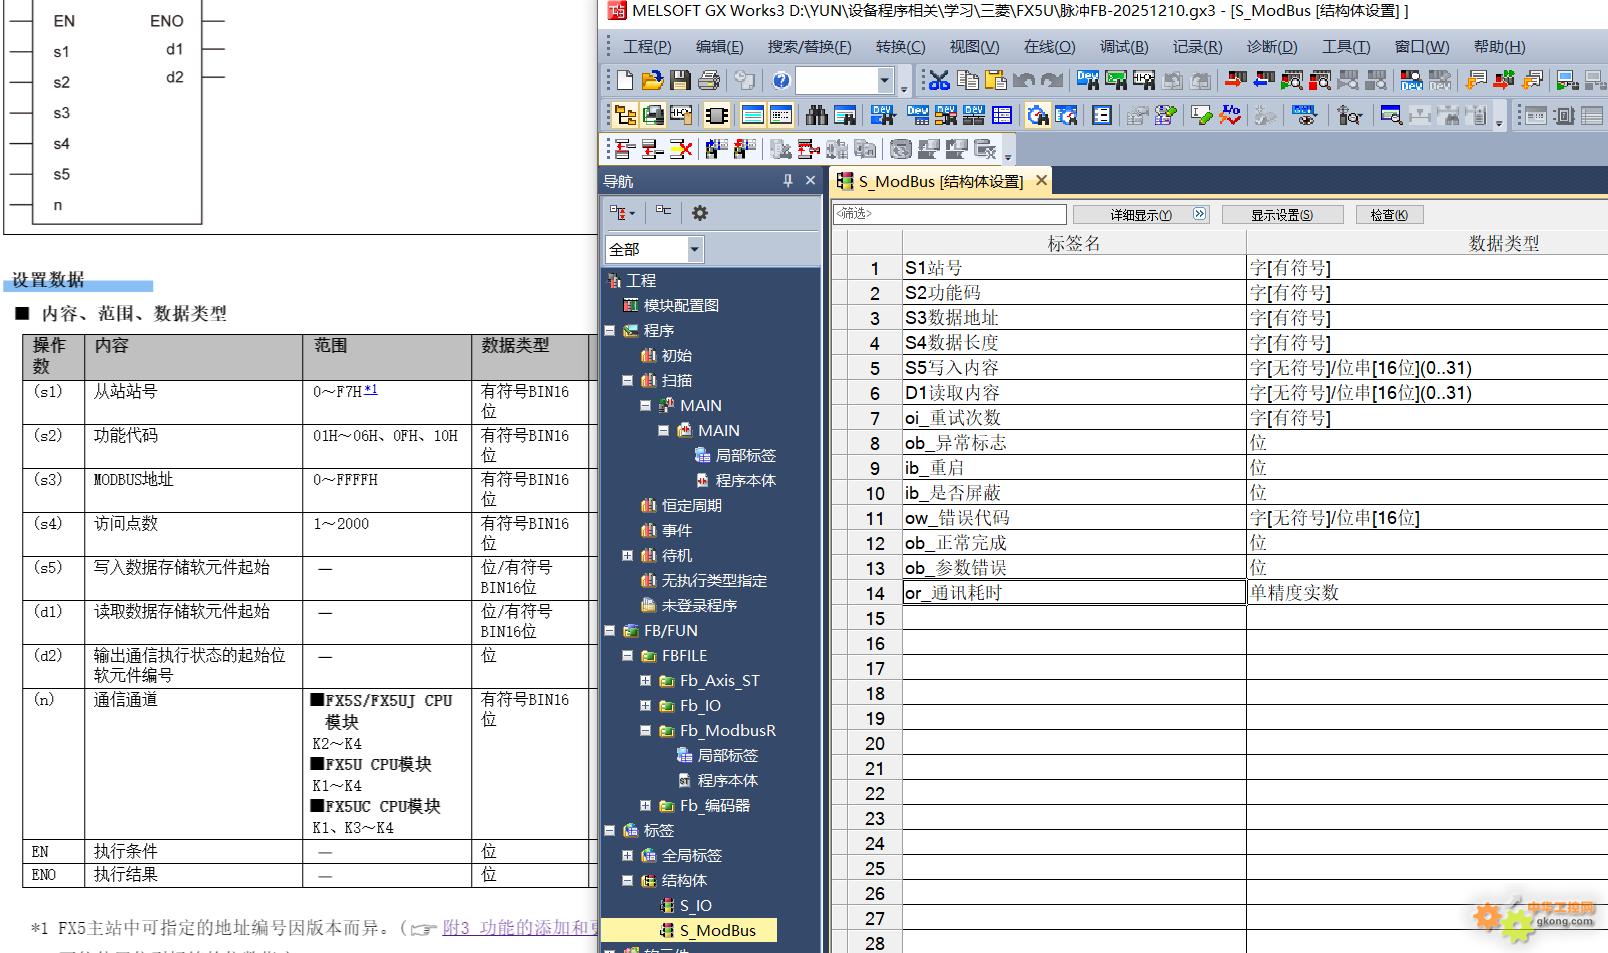Click the 筛选 filter input field
The image size is (1608, 953).
(x=950, y=214)
